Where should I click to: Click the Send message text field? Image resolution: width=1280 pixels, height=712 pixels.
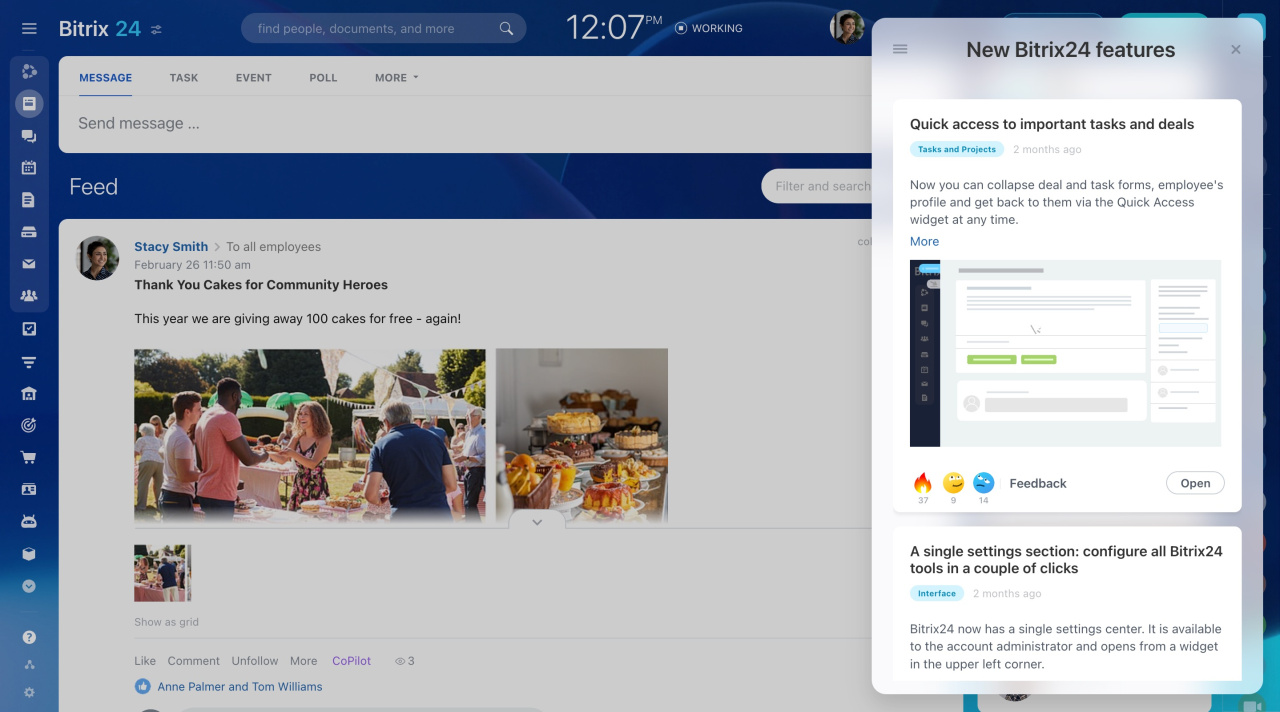(x=465, y=124)
